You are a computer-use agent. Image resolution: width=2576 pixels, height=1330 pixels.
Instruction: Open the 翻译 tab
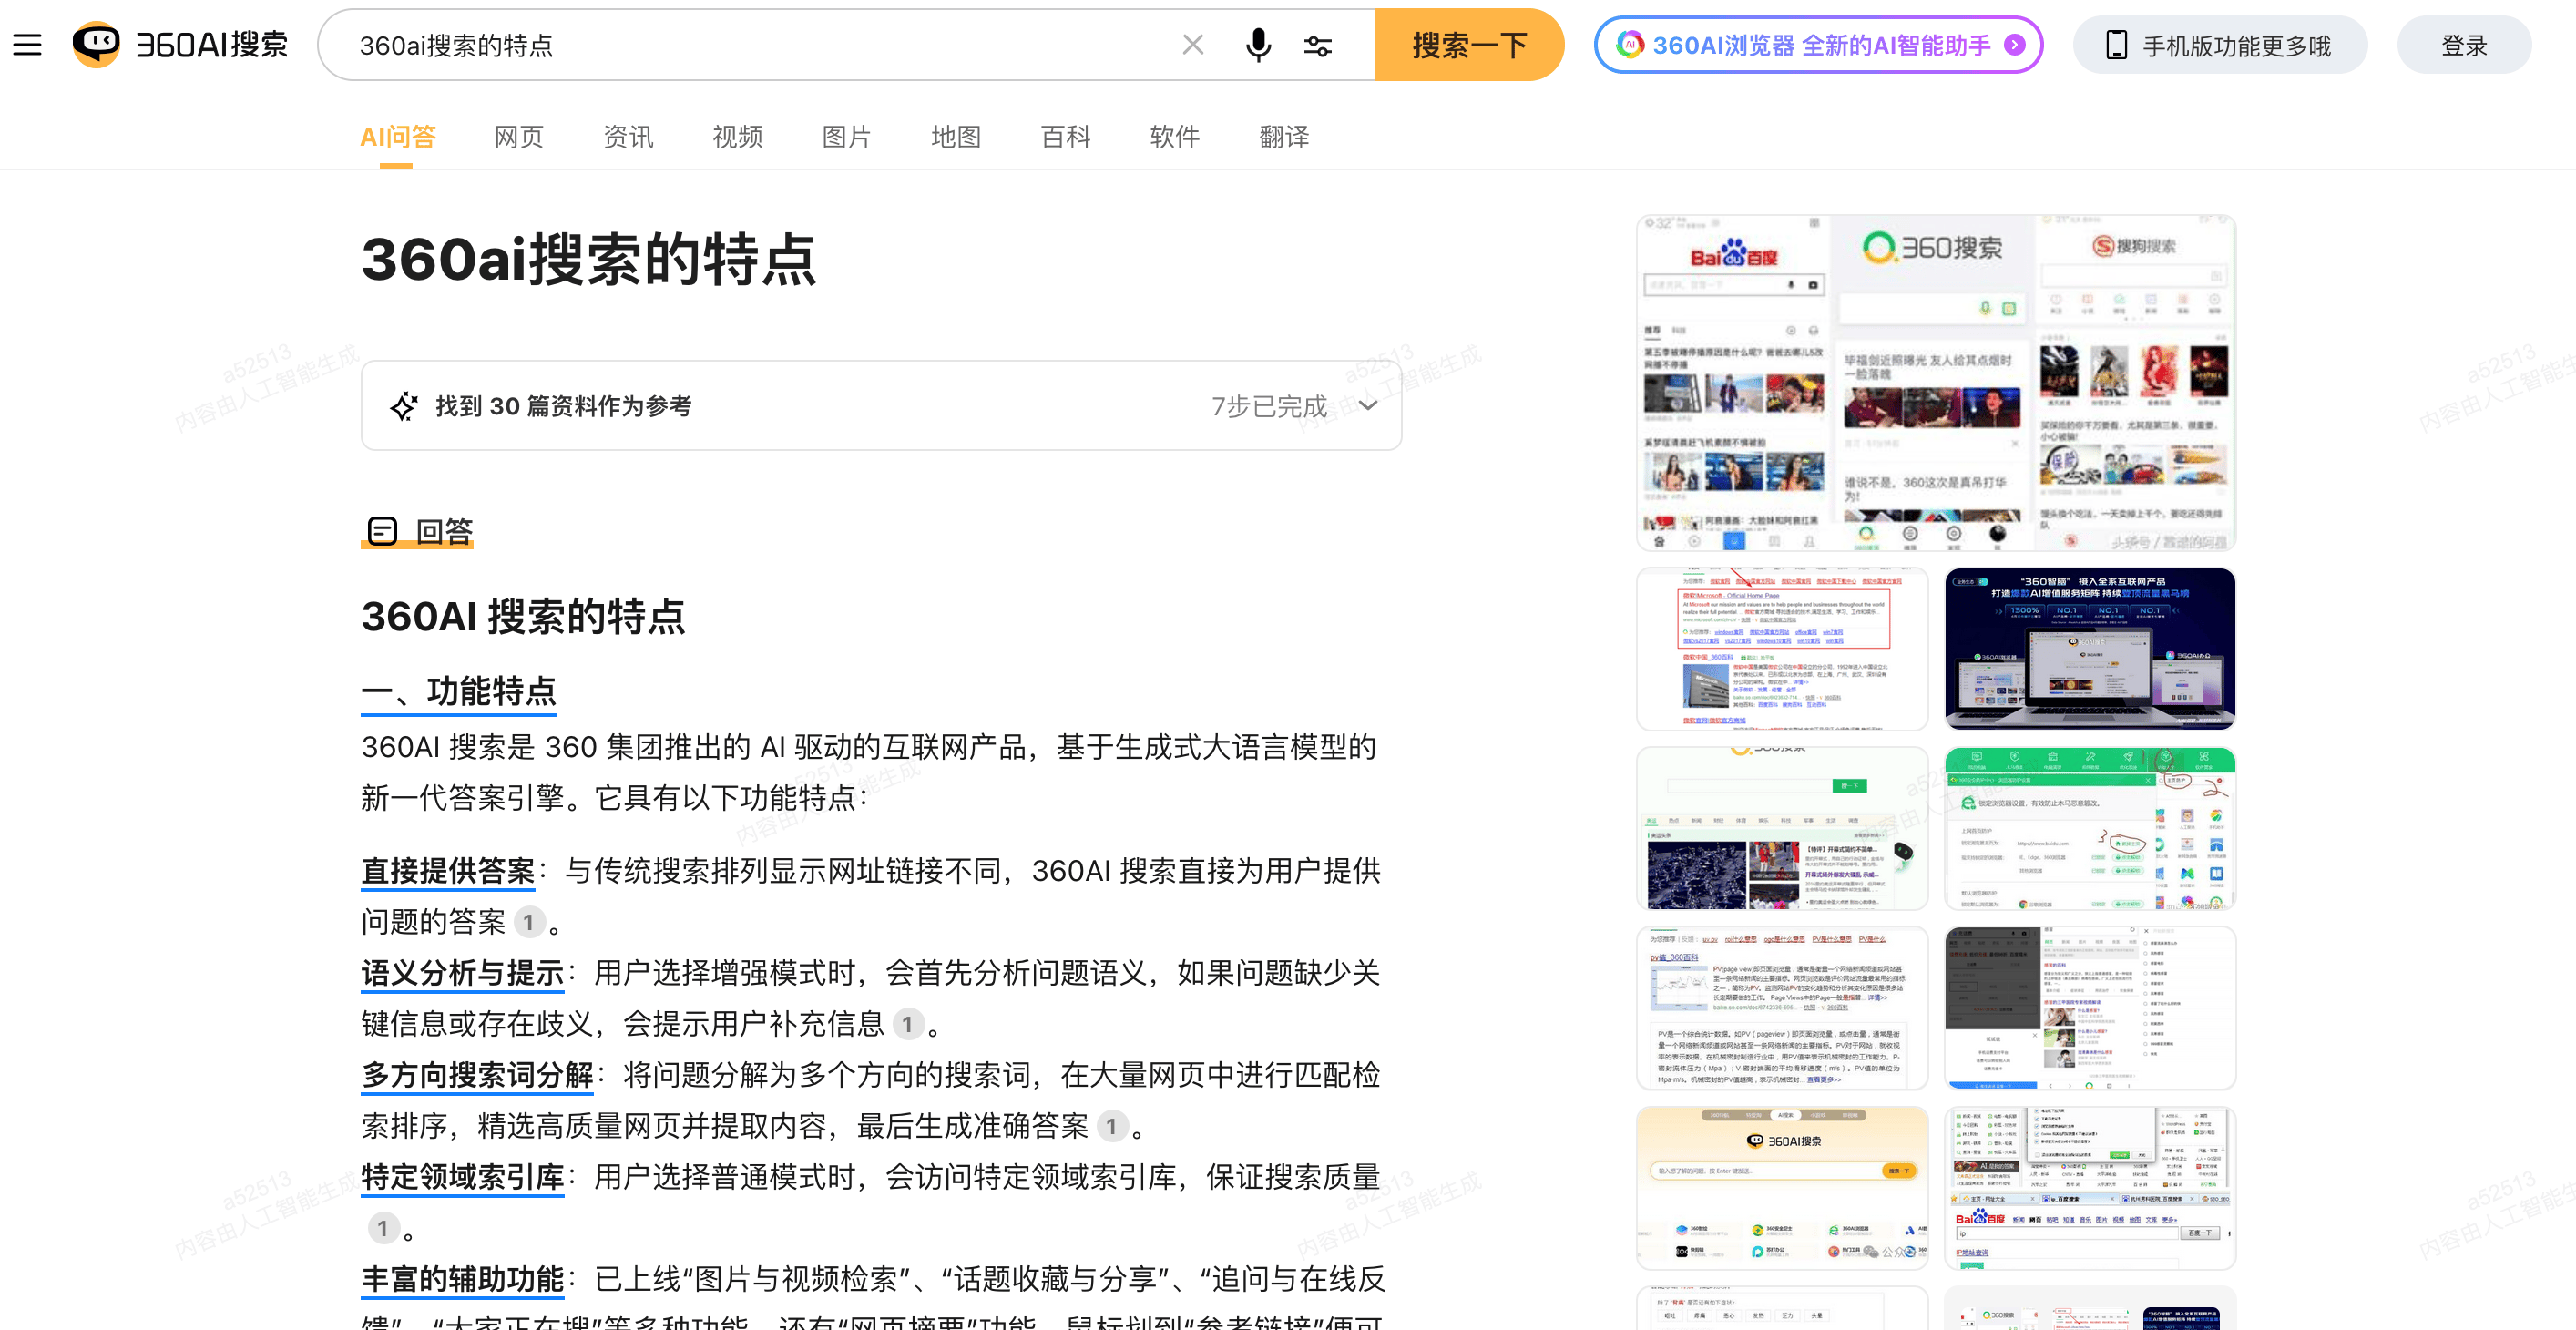1283,137
